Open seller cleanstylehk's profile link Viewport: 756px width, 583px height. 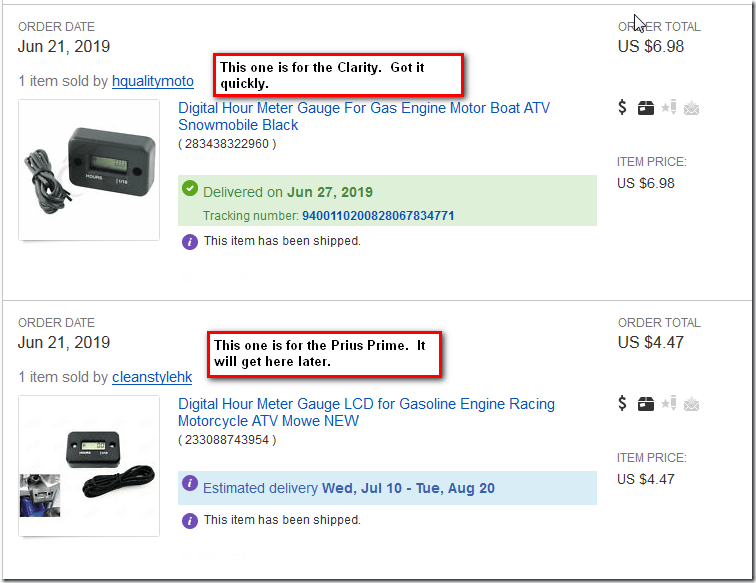click(x=152, y=377)
